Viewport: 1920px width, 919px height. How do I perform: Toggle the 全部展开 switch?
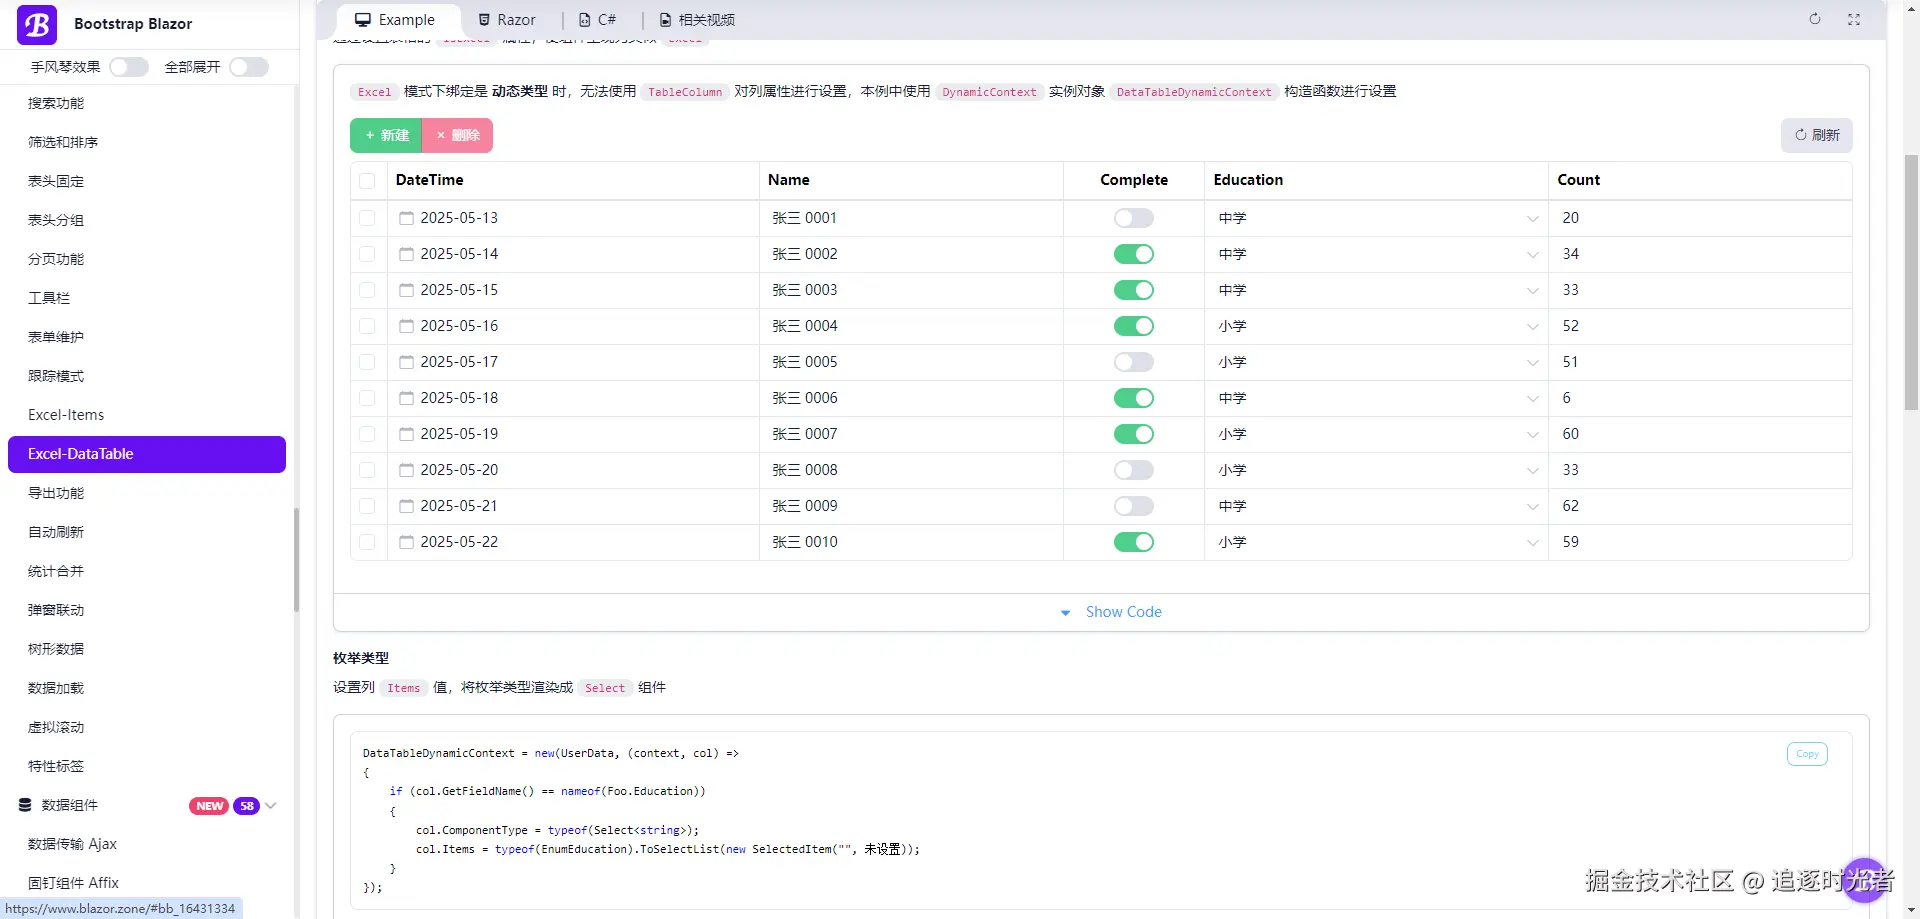(x=249, y=67)
